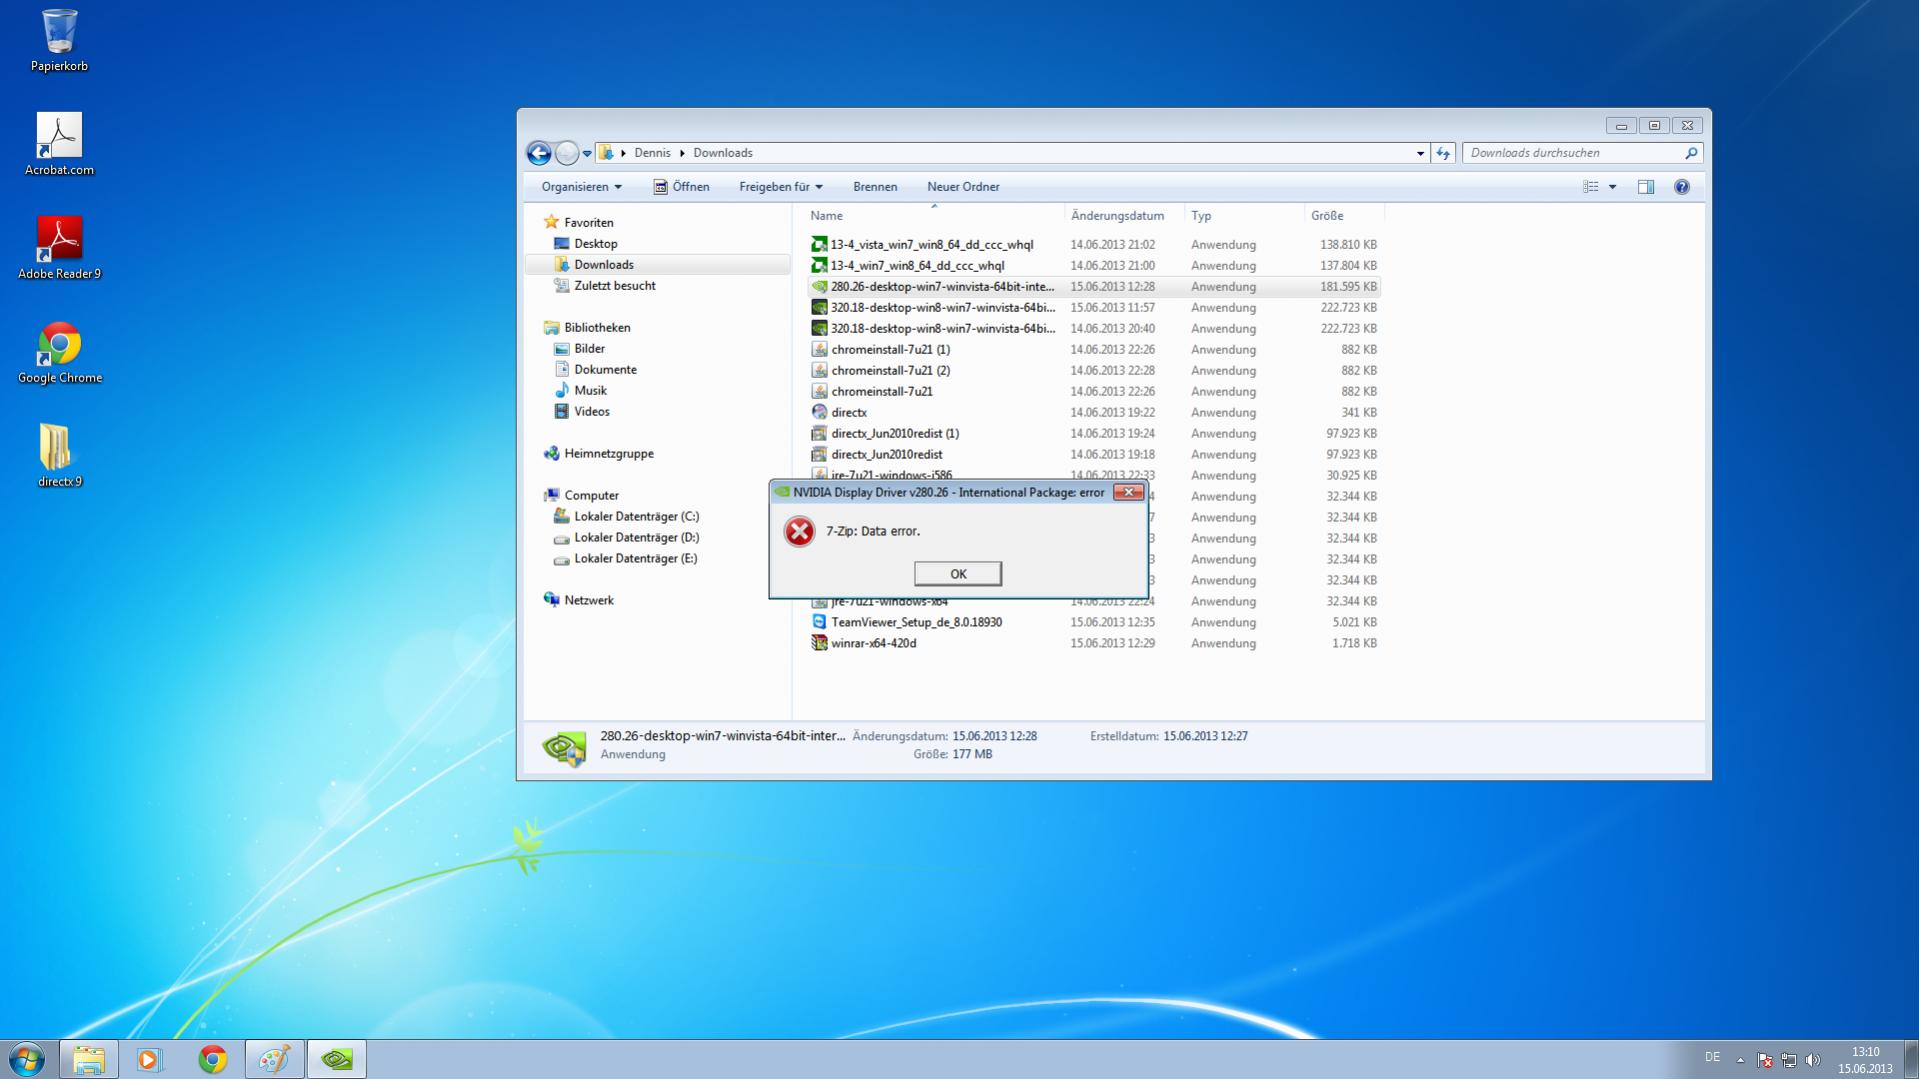Click OK in the 7-Zip error dialog

[957, 573]
